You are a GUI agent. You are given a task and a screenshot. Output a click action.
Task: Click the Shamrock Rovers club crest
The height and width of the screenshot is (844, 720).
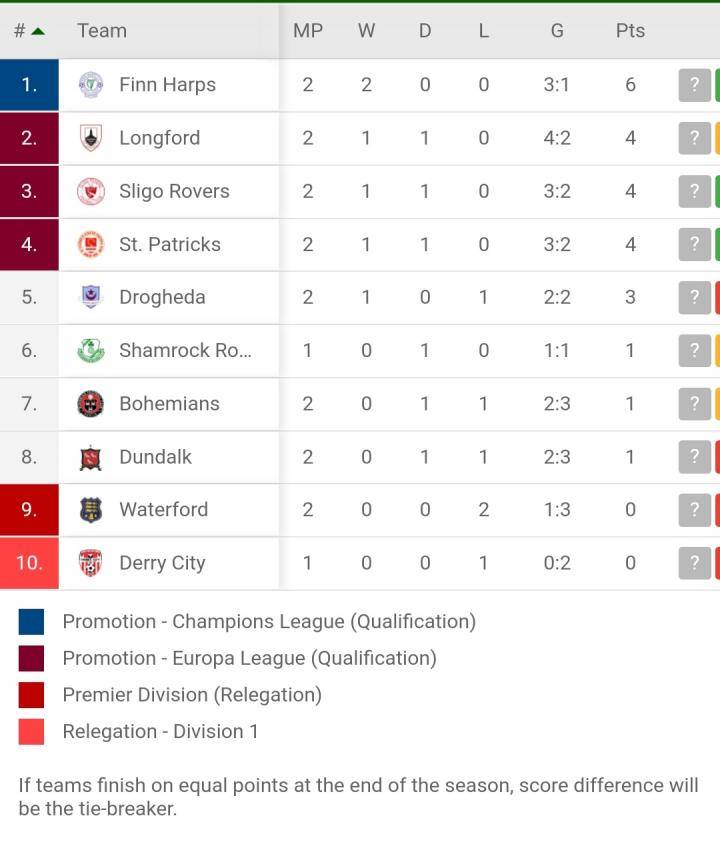[x=91, y=350]
